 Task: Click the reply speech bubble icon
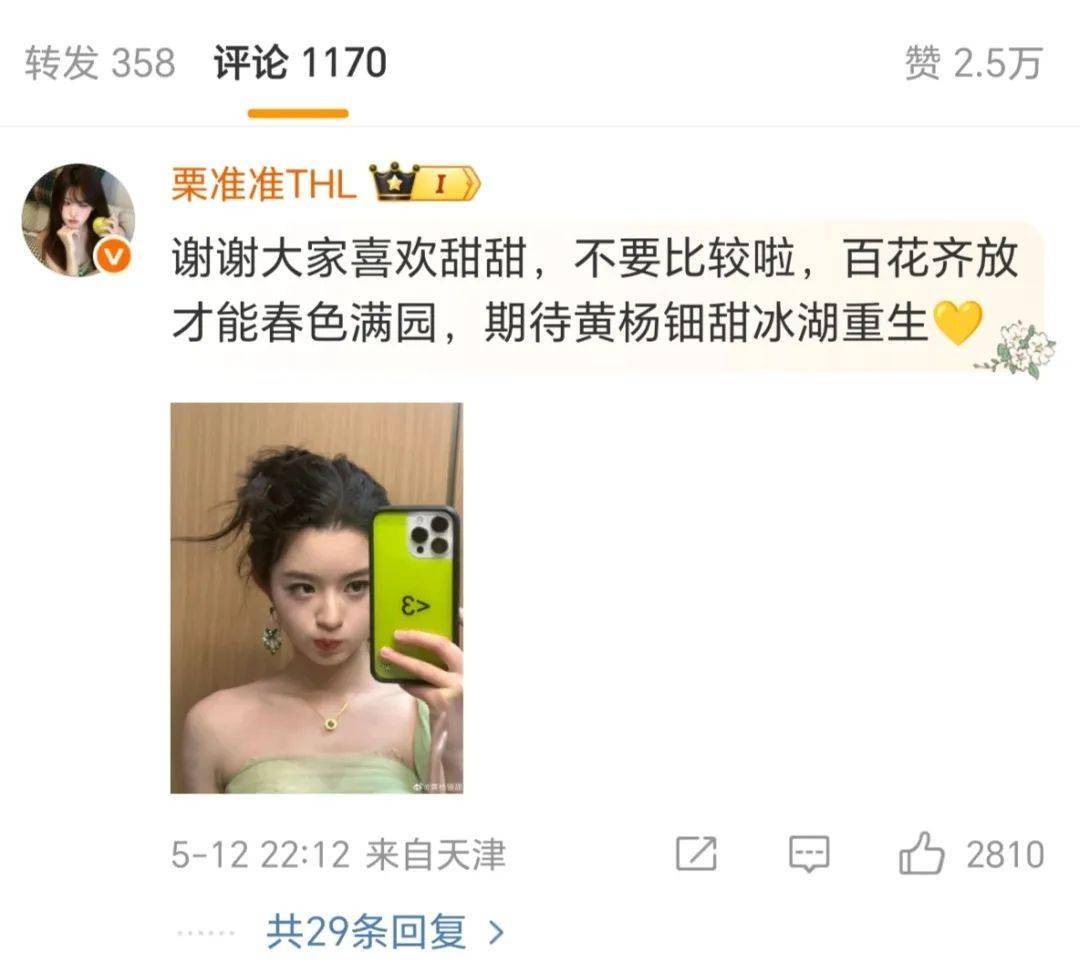(x=809, y=855)
